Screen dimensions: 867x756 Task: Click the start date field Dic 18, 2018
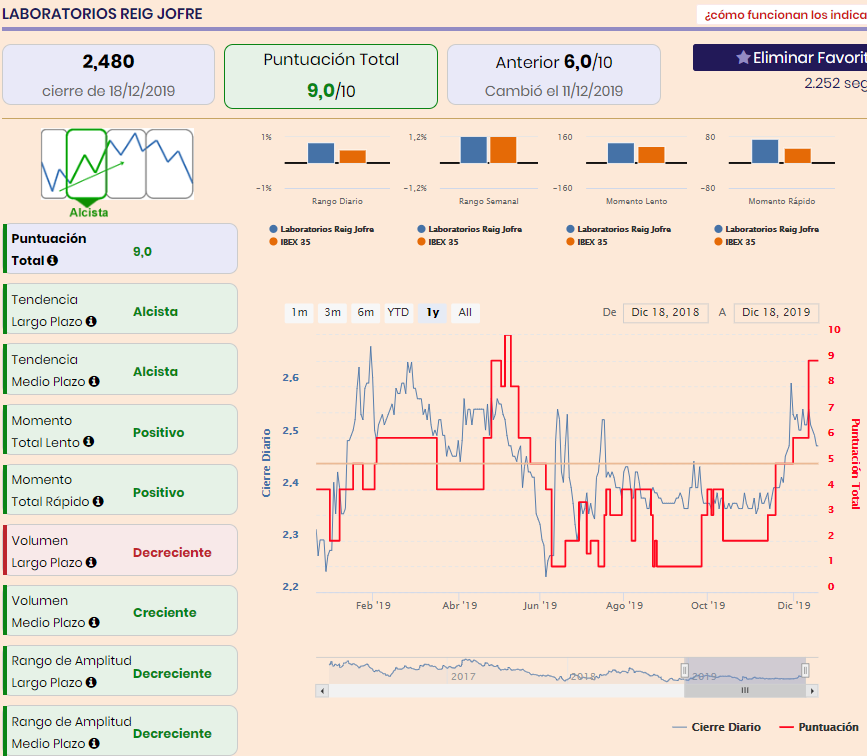(x=665, y=312)
